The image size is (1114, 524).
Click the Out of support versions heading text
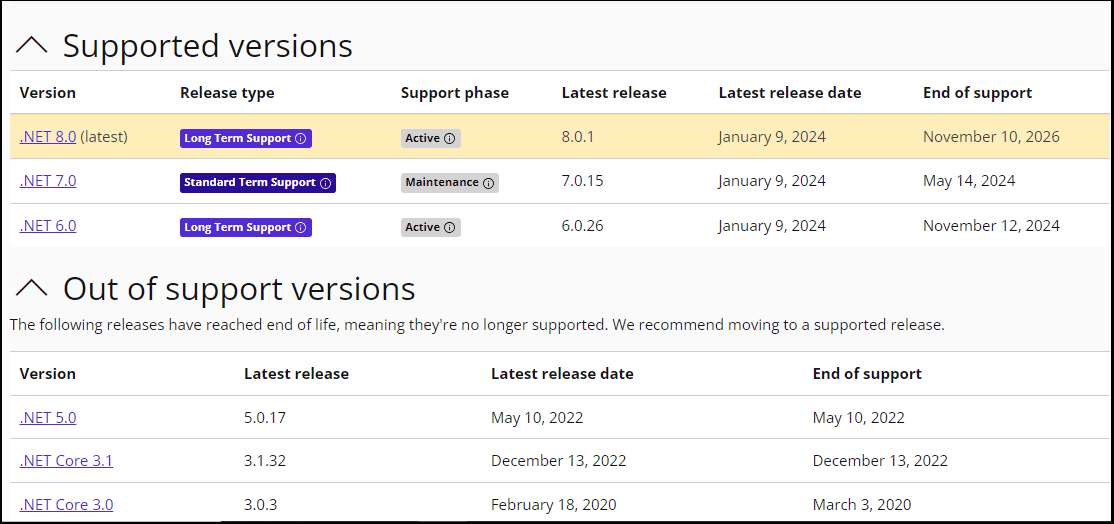(x=239, y=288)
